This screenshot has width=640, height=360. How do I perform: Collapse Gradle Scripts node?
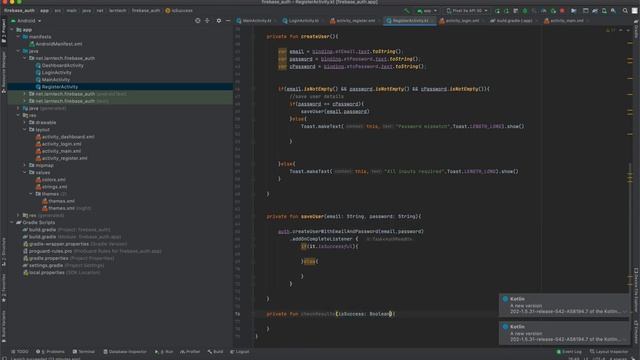pyautogui.click(x=12, y=222)
